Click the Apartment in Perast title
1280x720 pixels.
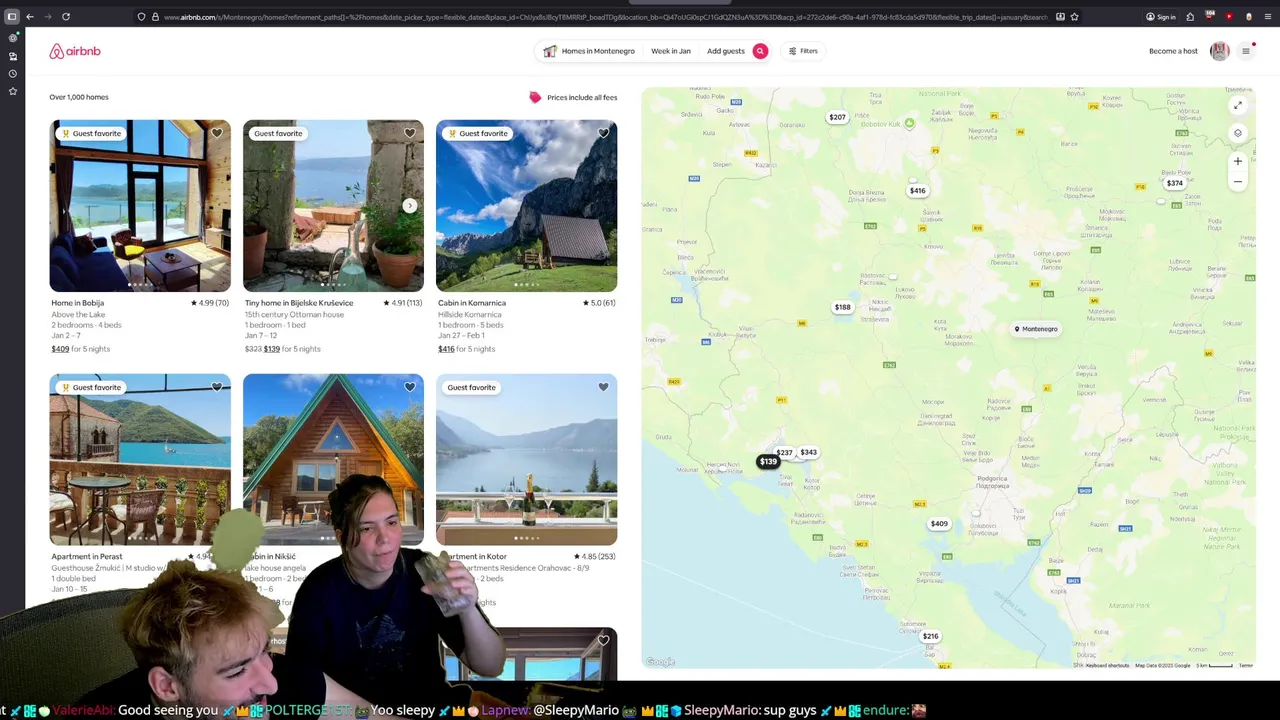pos(87,556)
